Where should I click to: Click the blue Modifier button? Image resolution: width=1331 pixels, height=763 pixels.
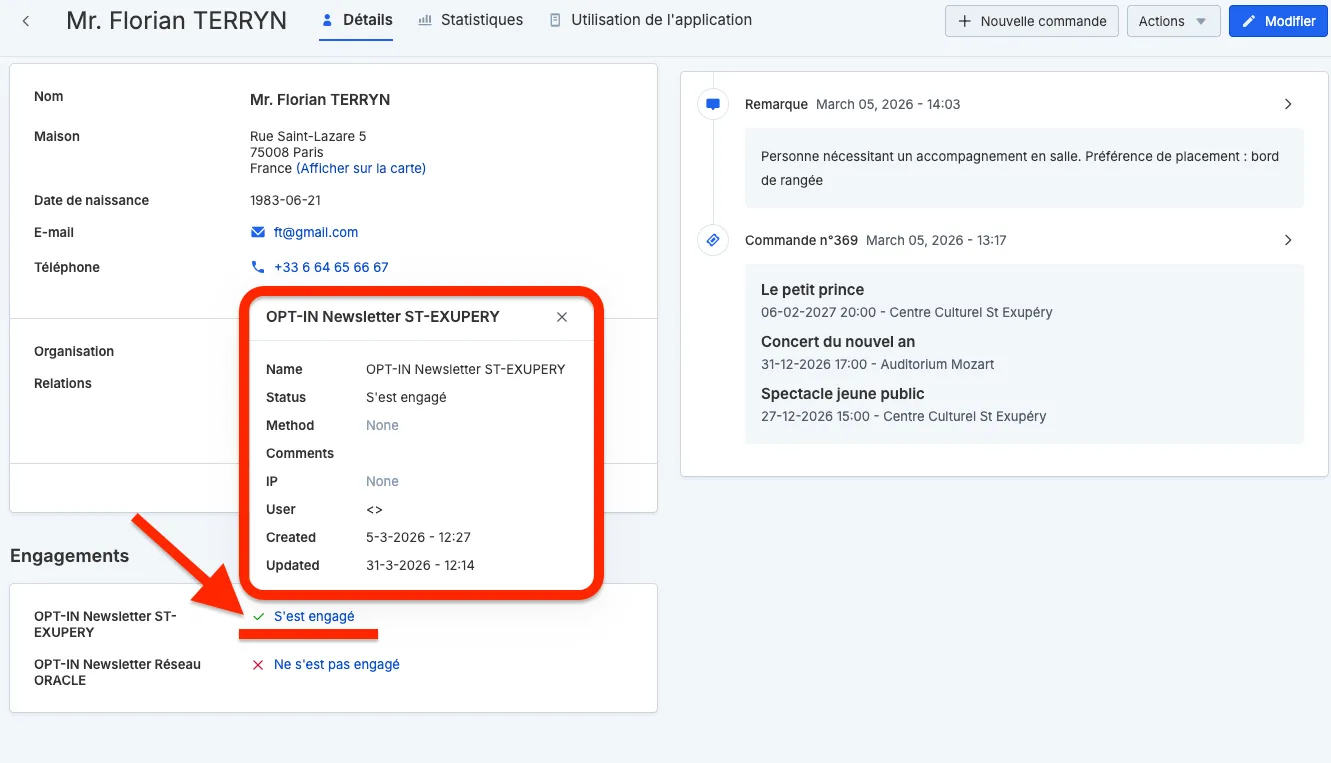(x=1279, y=21)
